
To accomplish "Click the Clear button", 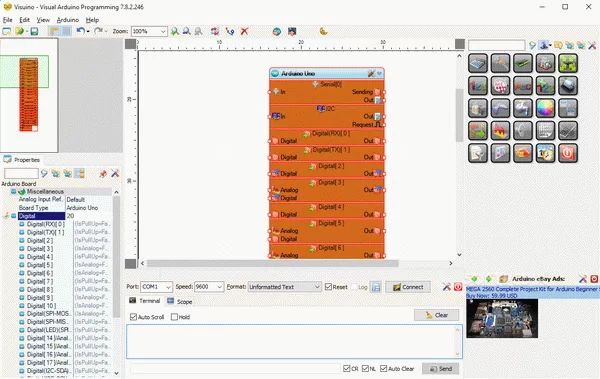I will [436, 315].
